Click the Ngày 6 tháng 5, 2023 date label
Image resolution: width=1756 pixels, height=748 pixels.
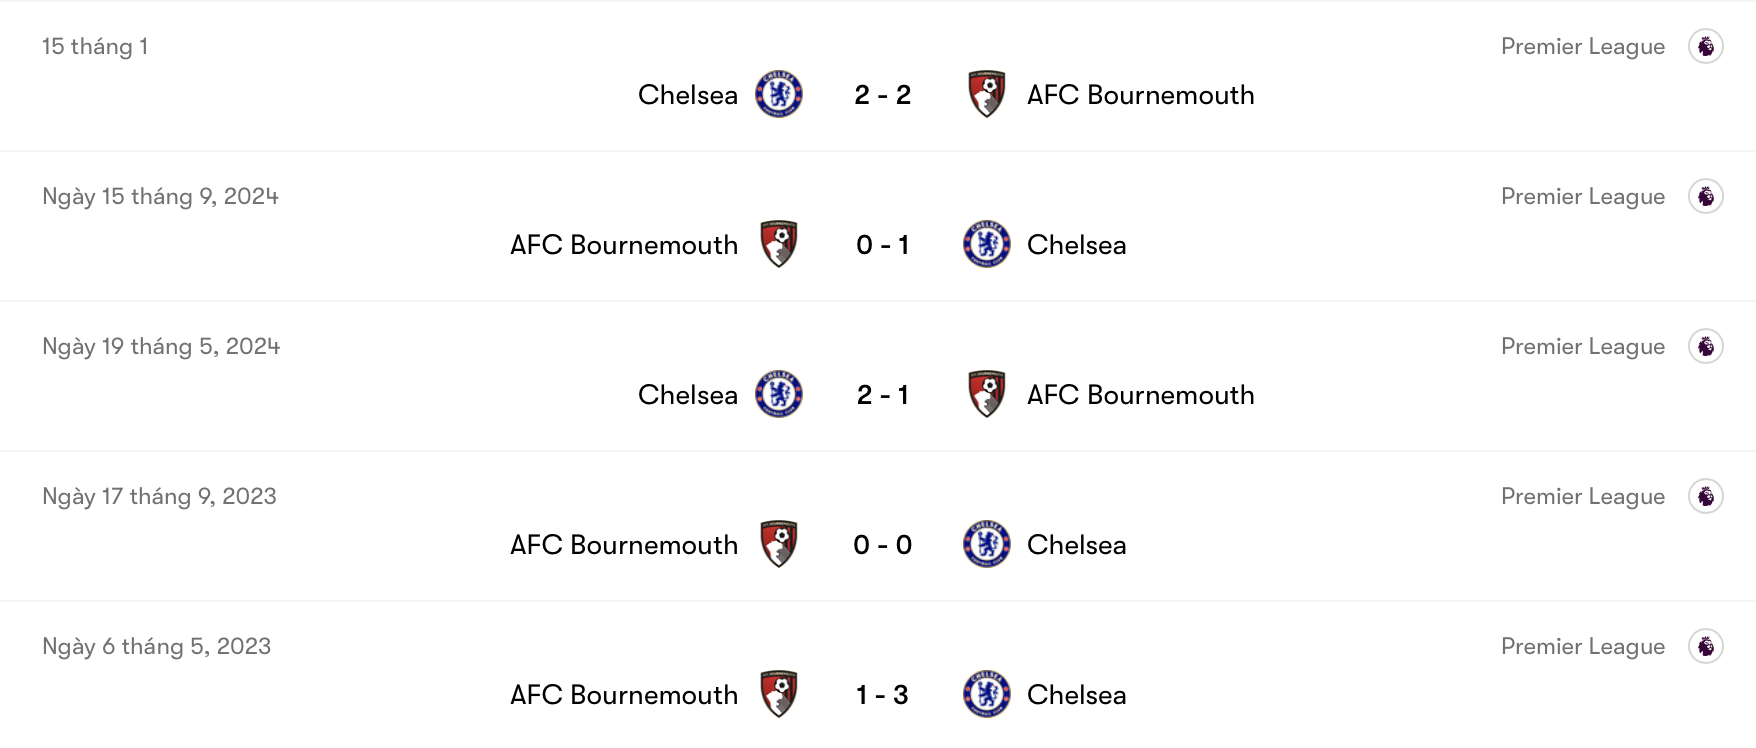click(x=156, y=646)
